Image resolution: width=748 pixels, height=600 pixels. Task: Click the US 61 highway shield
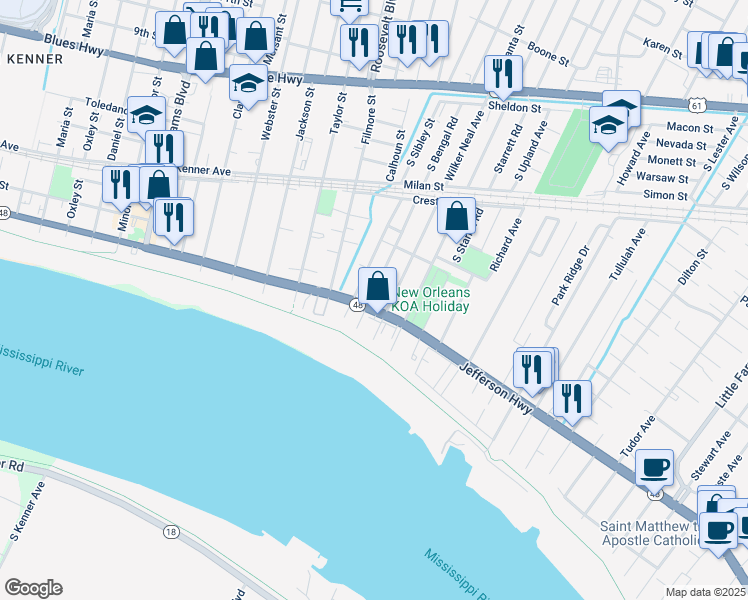(697, 106)
